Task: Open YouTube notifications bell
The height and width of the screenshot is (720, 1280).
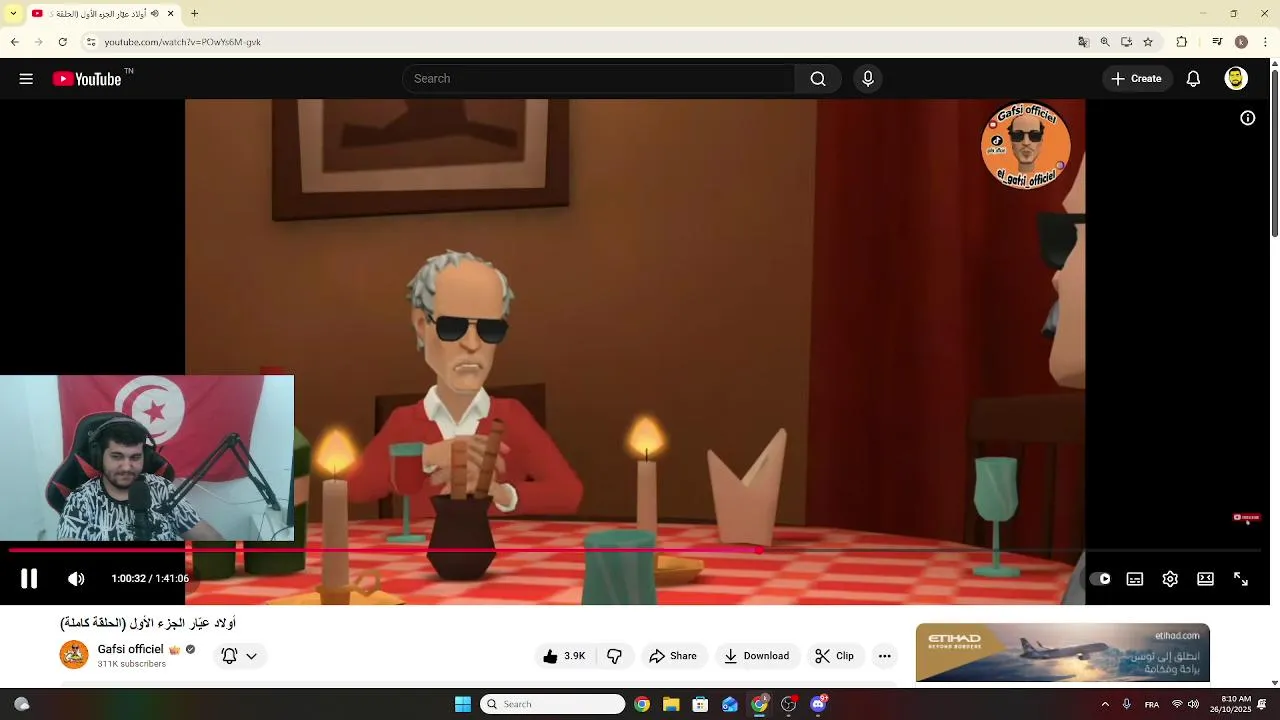Action: [x=1193, y=79]
